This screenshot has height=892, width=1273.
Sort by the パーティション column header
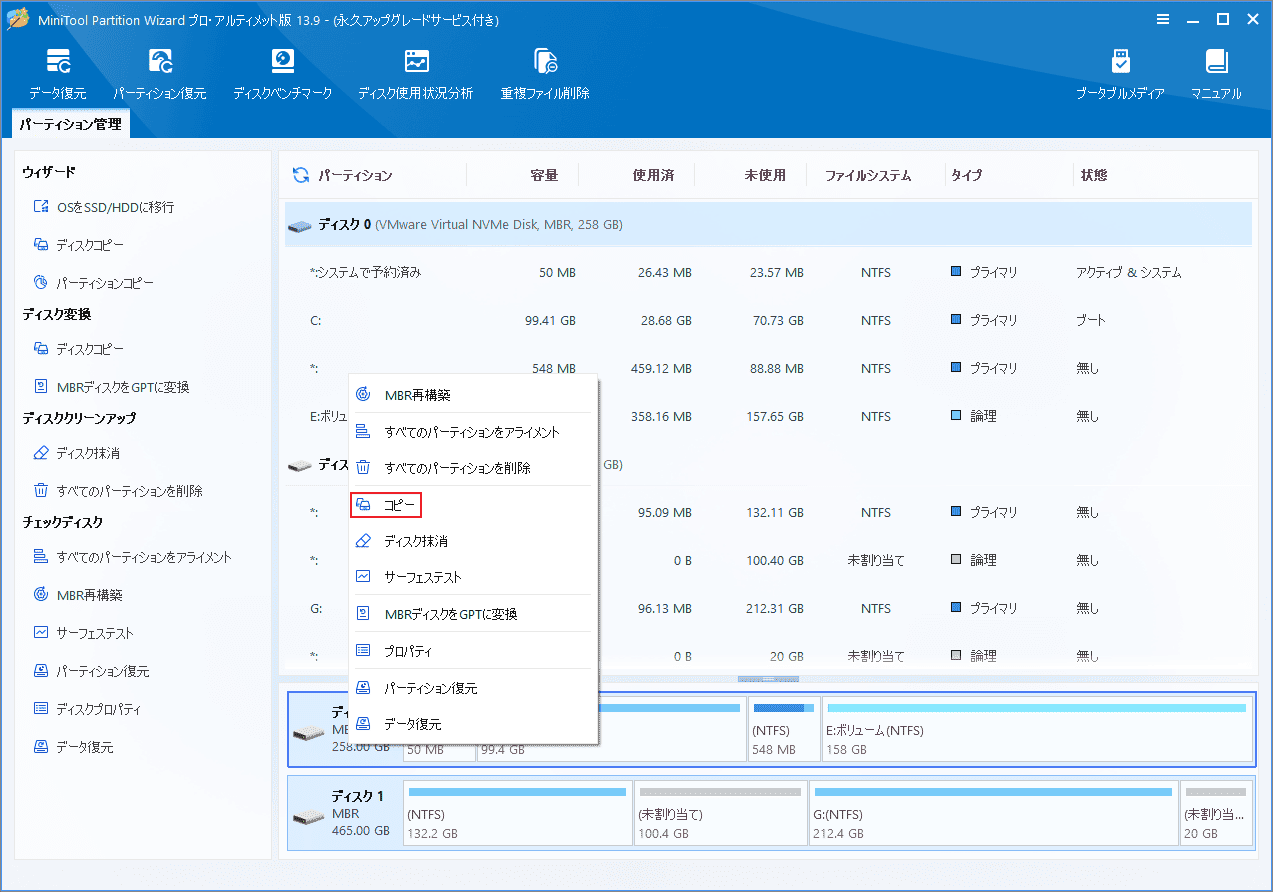pos(355,175)
